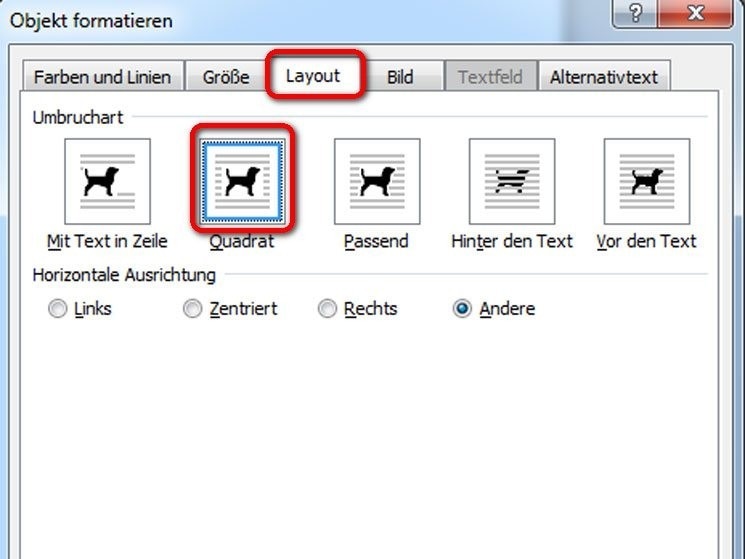Click the 'Vor den Text' label
The image size is (745, 559).
click(x=647, y=241)
